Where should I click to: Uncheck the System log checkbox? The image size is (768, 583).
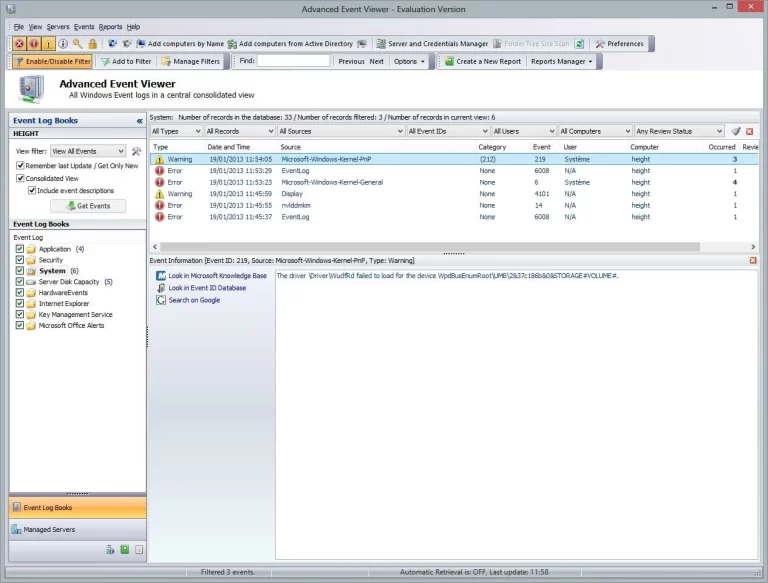click(x=20, y=270)
